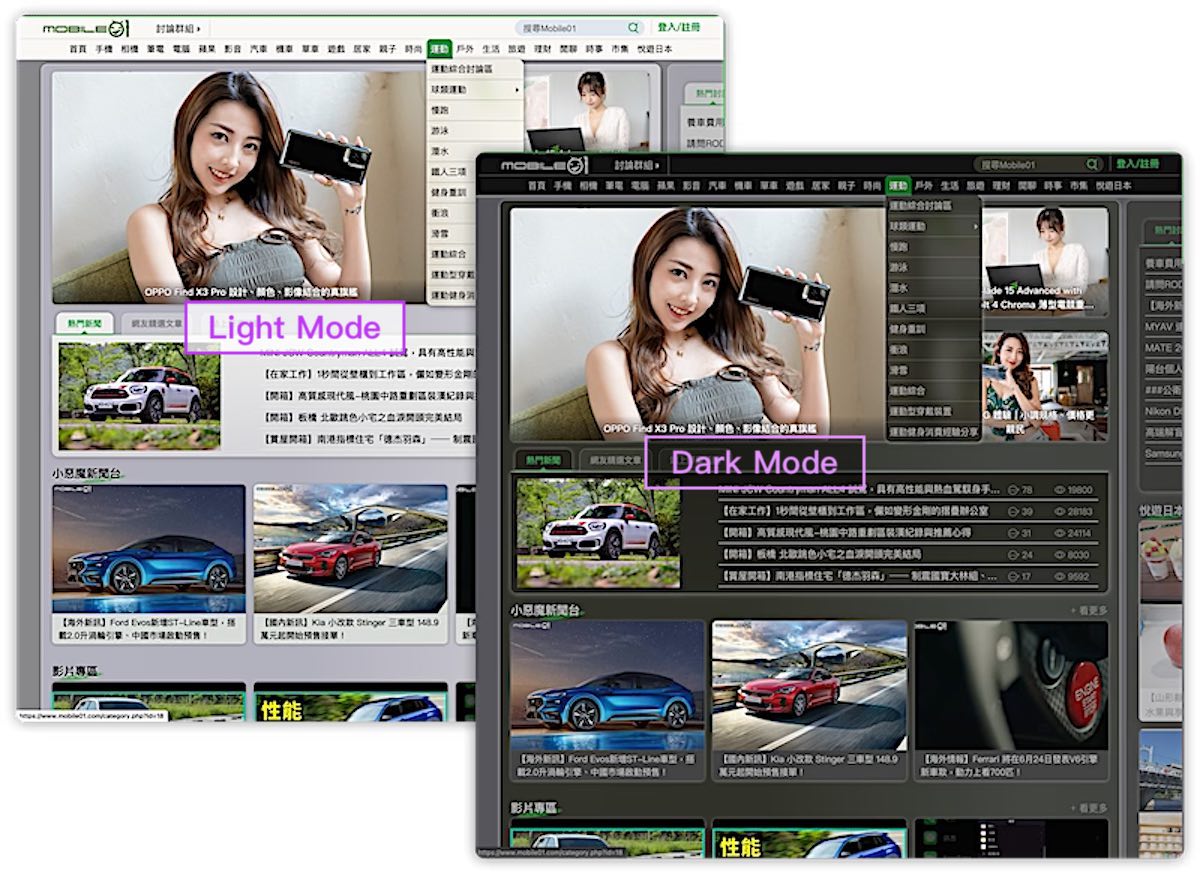
Task: Click the comment icon beside count 39
Action: tap(1014, 512)
